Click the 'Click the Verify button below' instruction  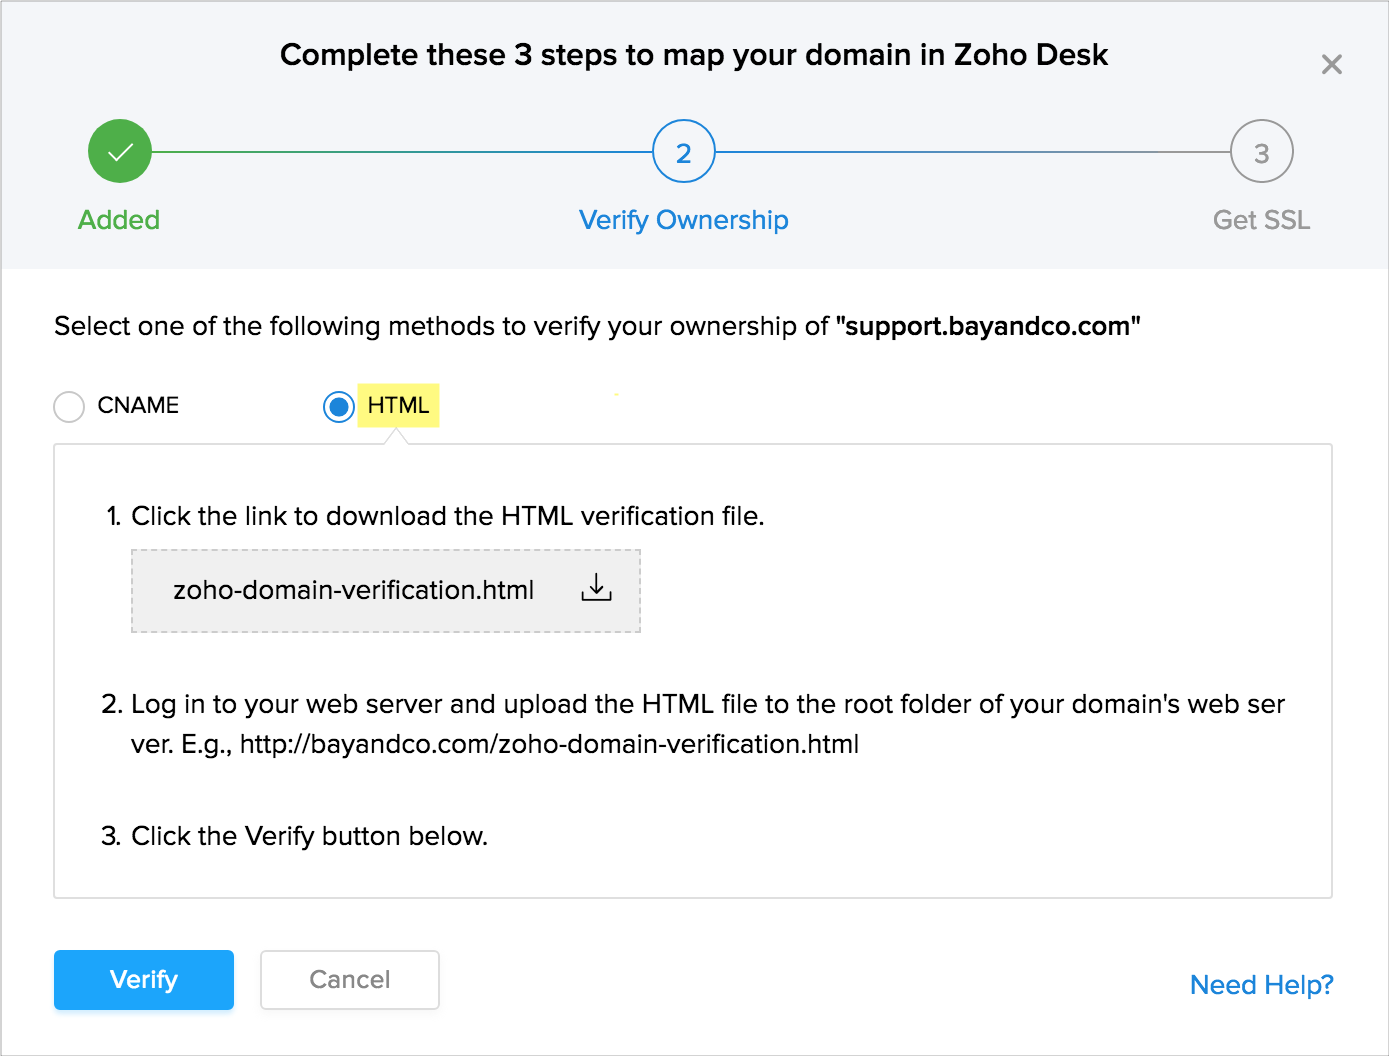tap(309, 836)
